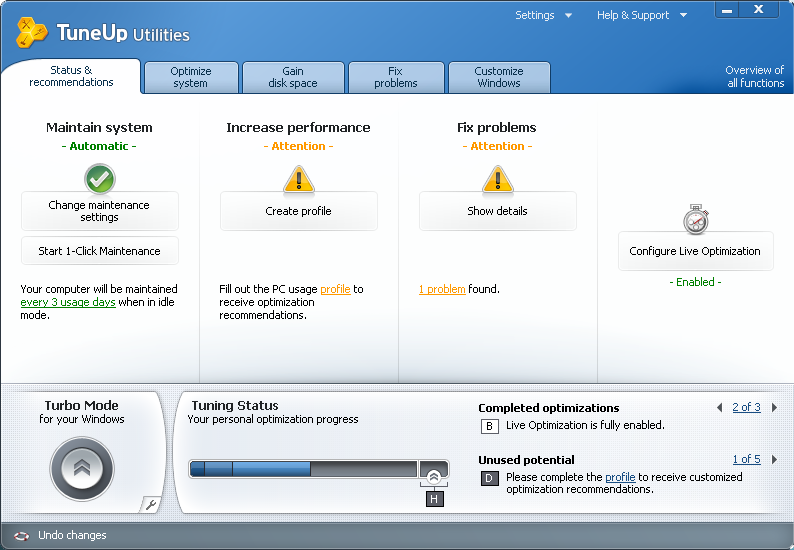Click the Create profile button
Viewport: 794px width, 550px height.
coord(299,211)
